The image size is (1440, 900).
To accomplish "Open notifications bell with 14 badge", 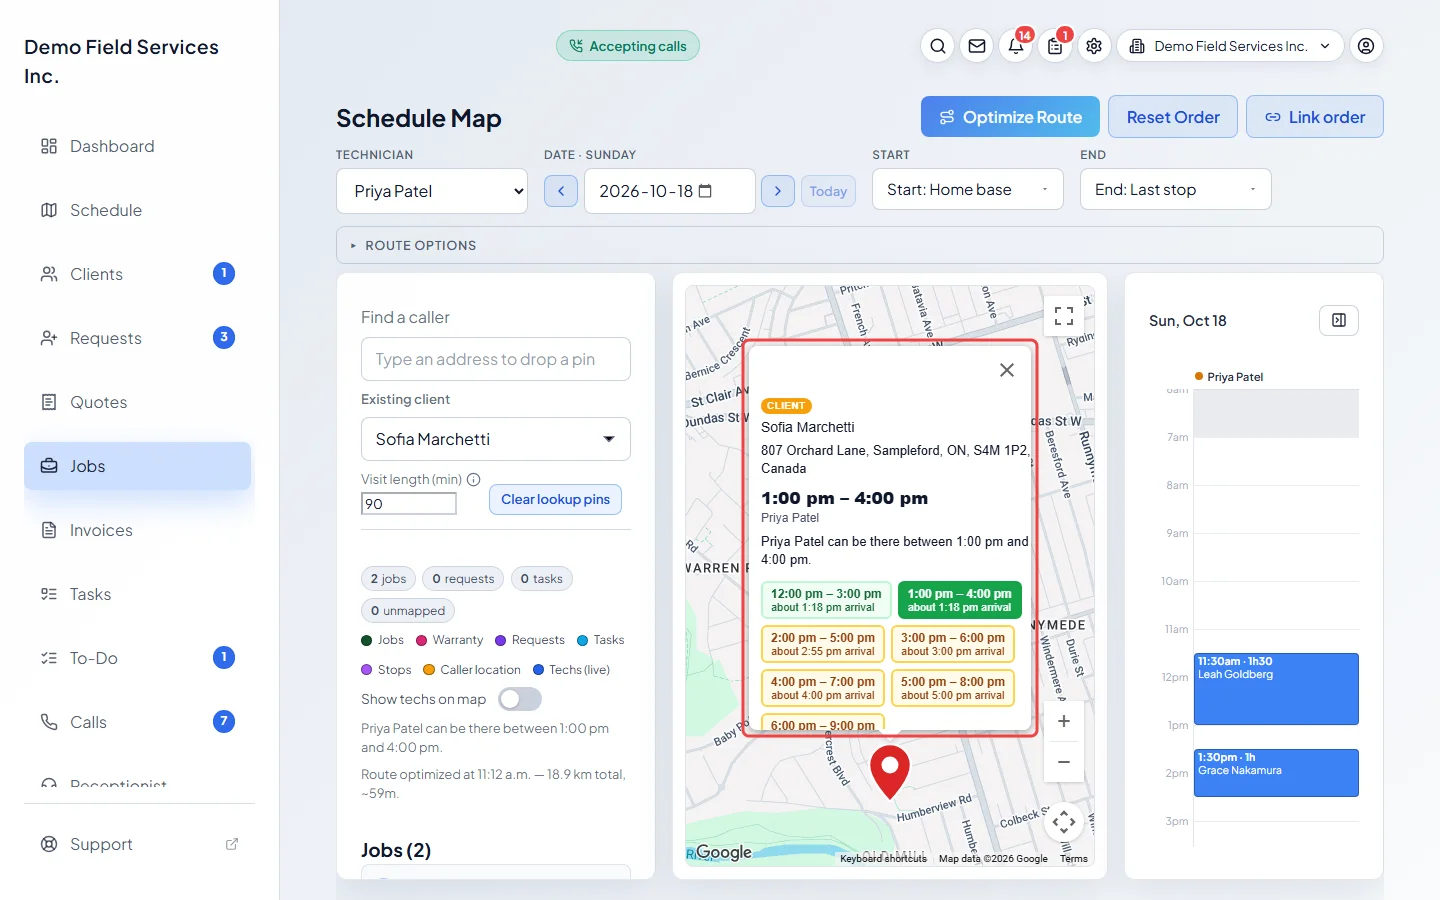I will pos(1016,46).
